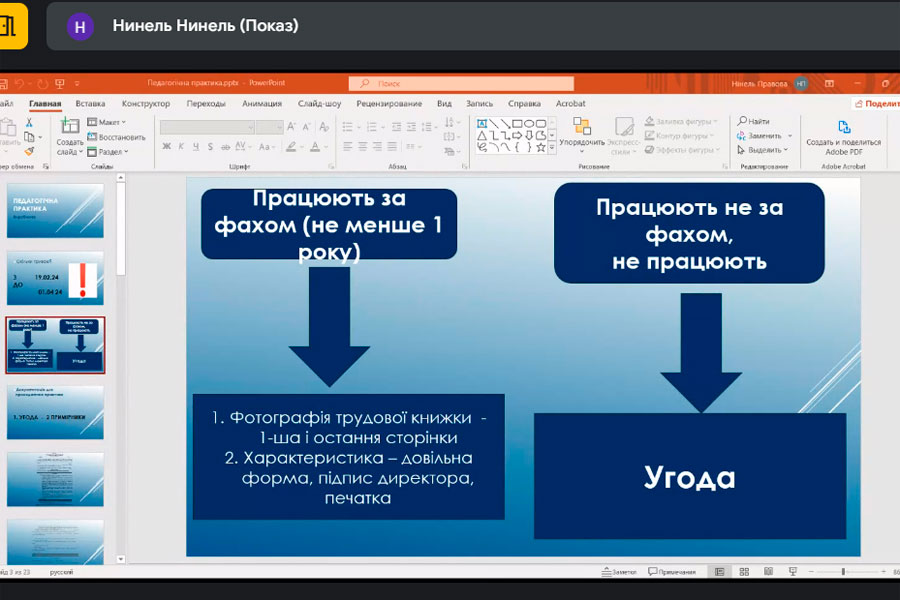Click Создать и поделиться Adobe PDF
This screenshot has height=600, width=900.
[843, 136]
